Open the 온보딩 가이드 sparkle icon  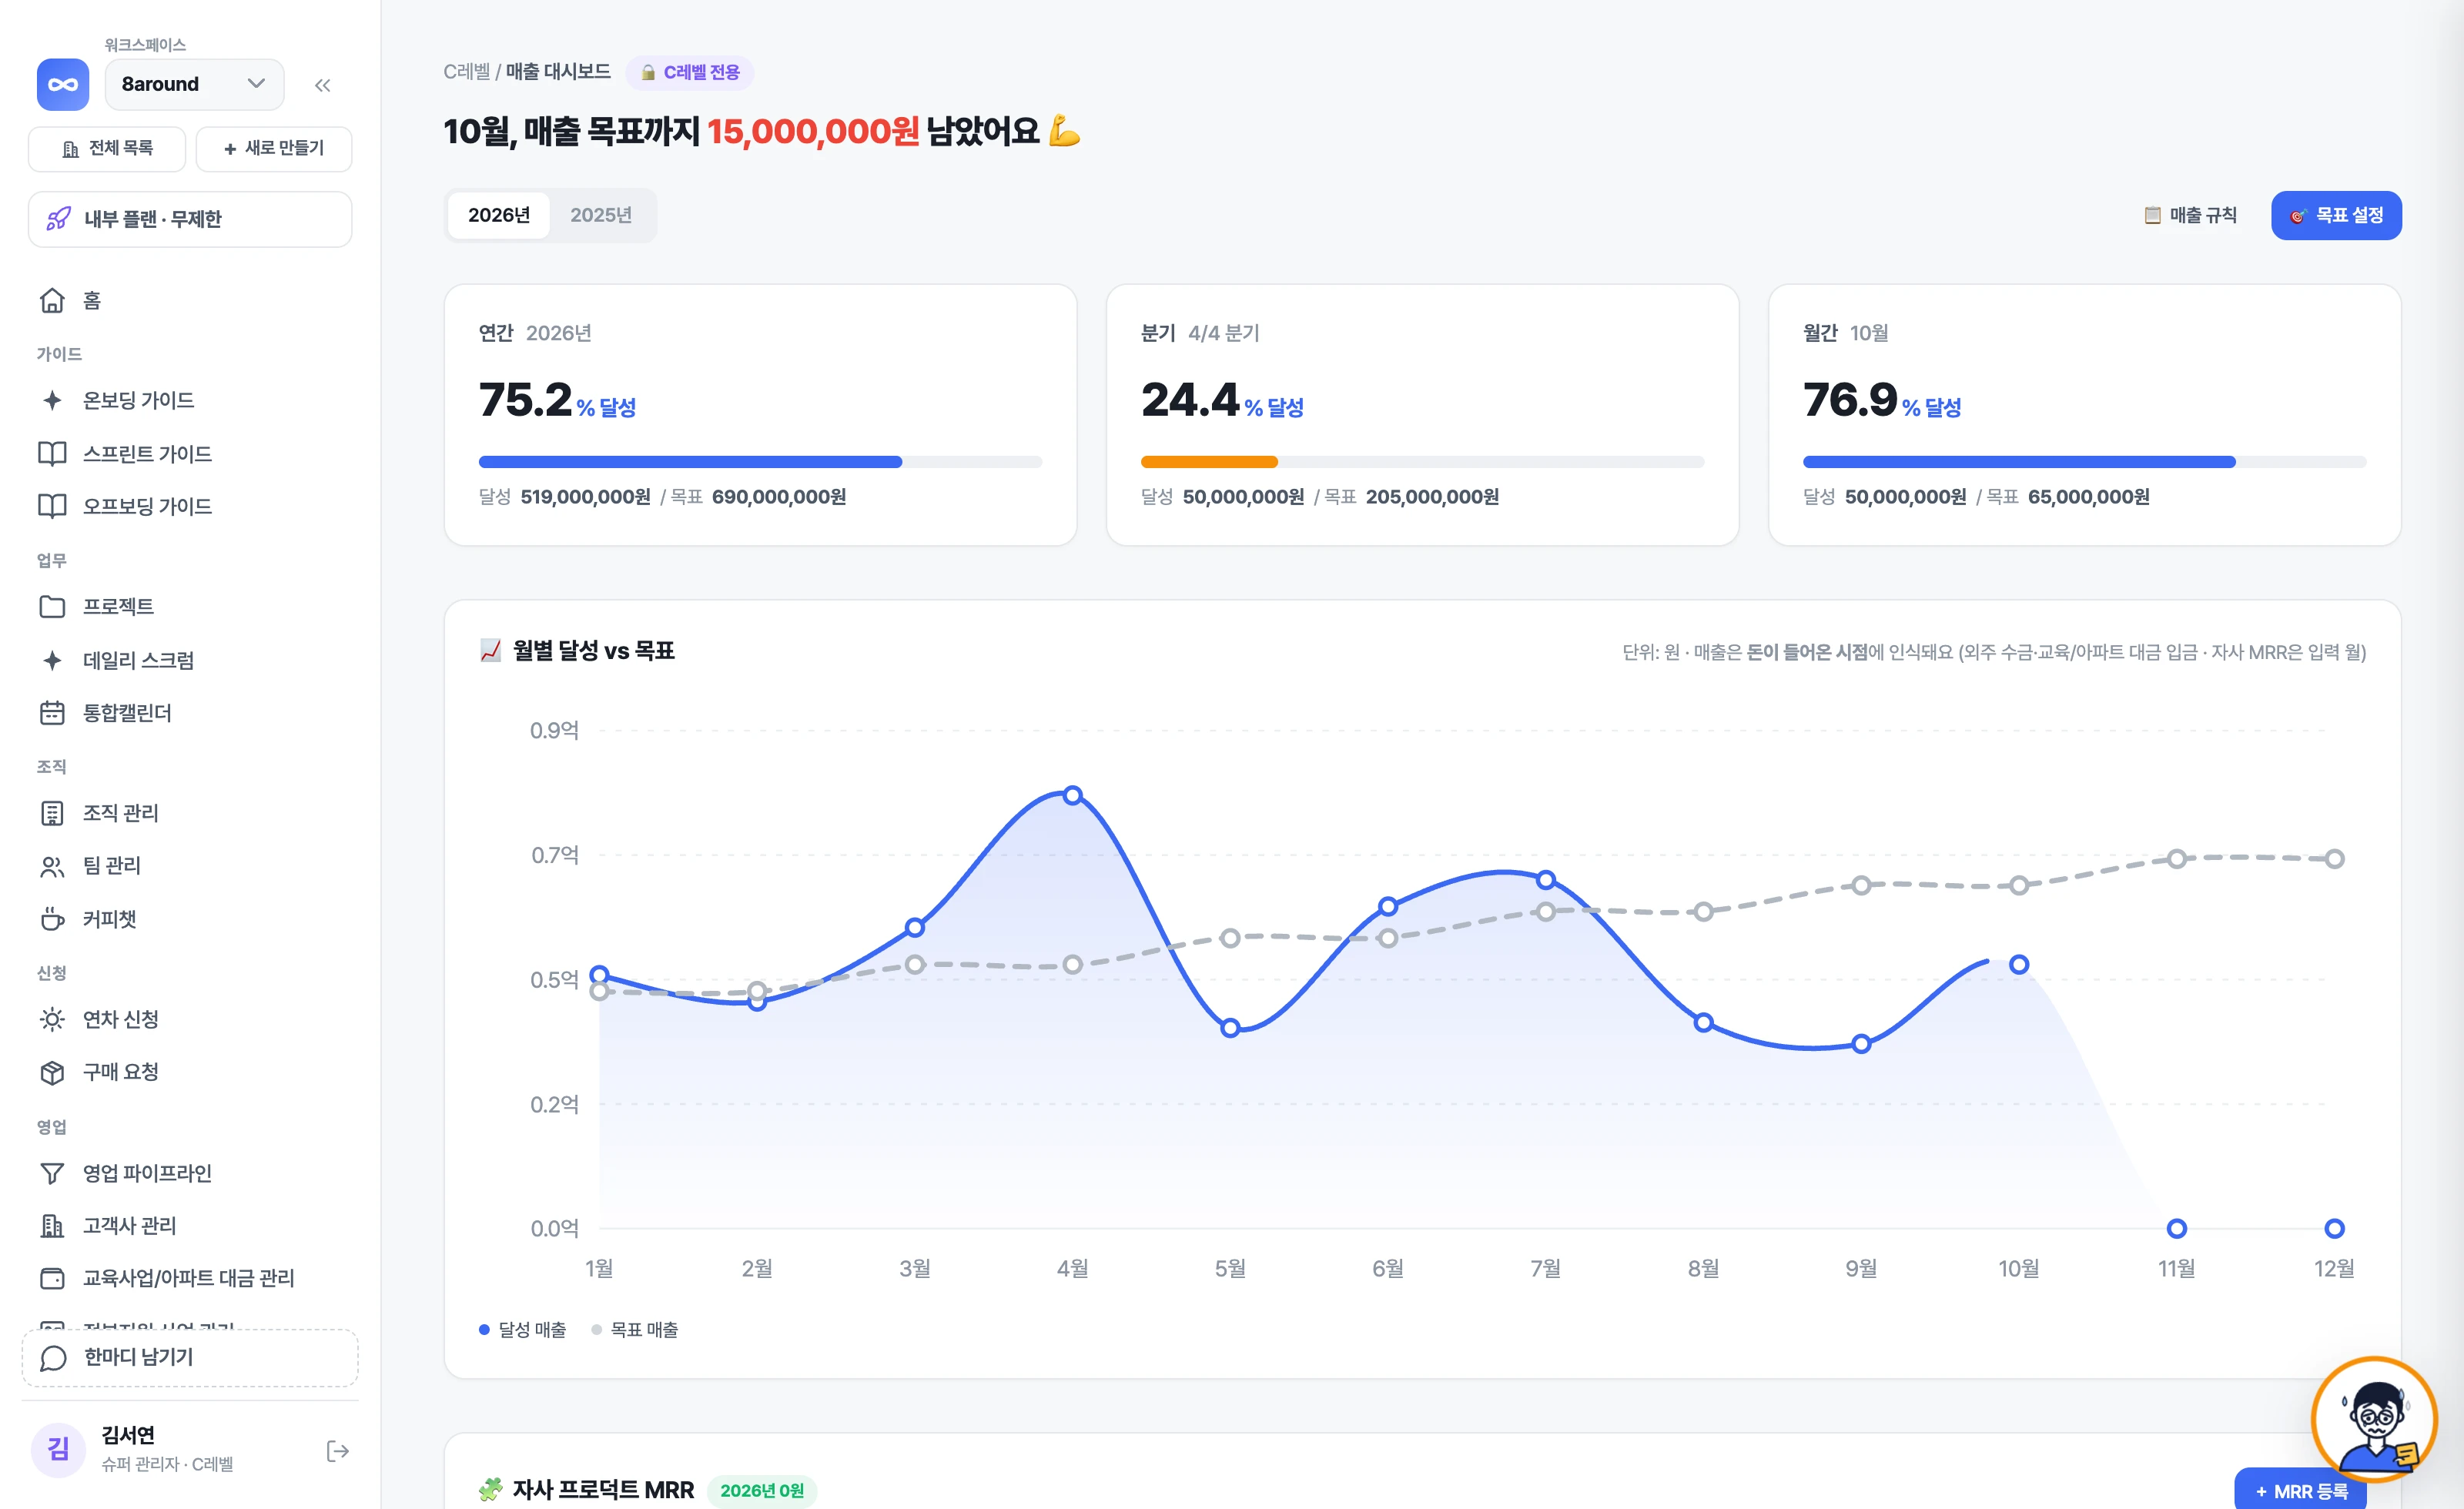click(52, 400)
